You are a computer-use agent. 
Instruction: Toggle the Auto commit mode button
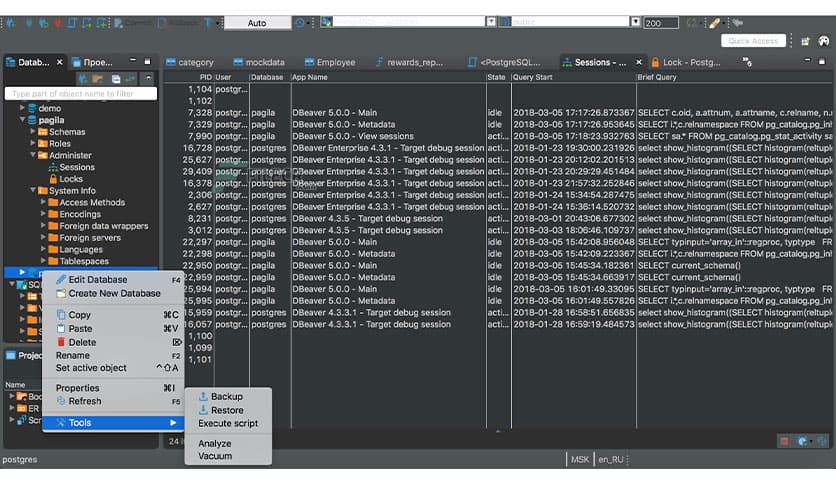click(257, 23)
